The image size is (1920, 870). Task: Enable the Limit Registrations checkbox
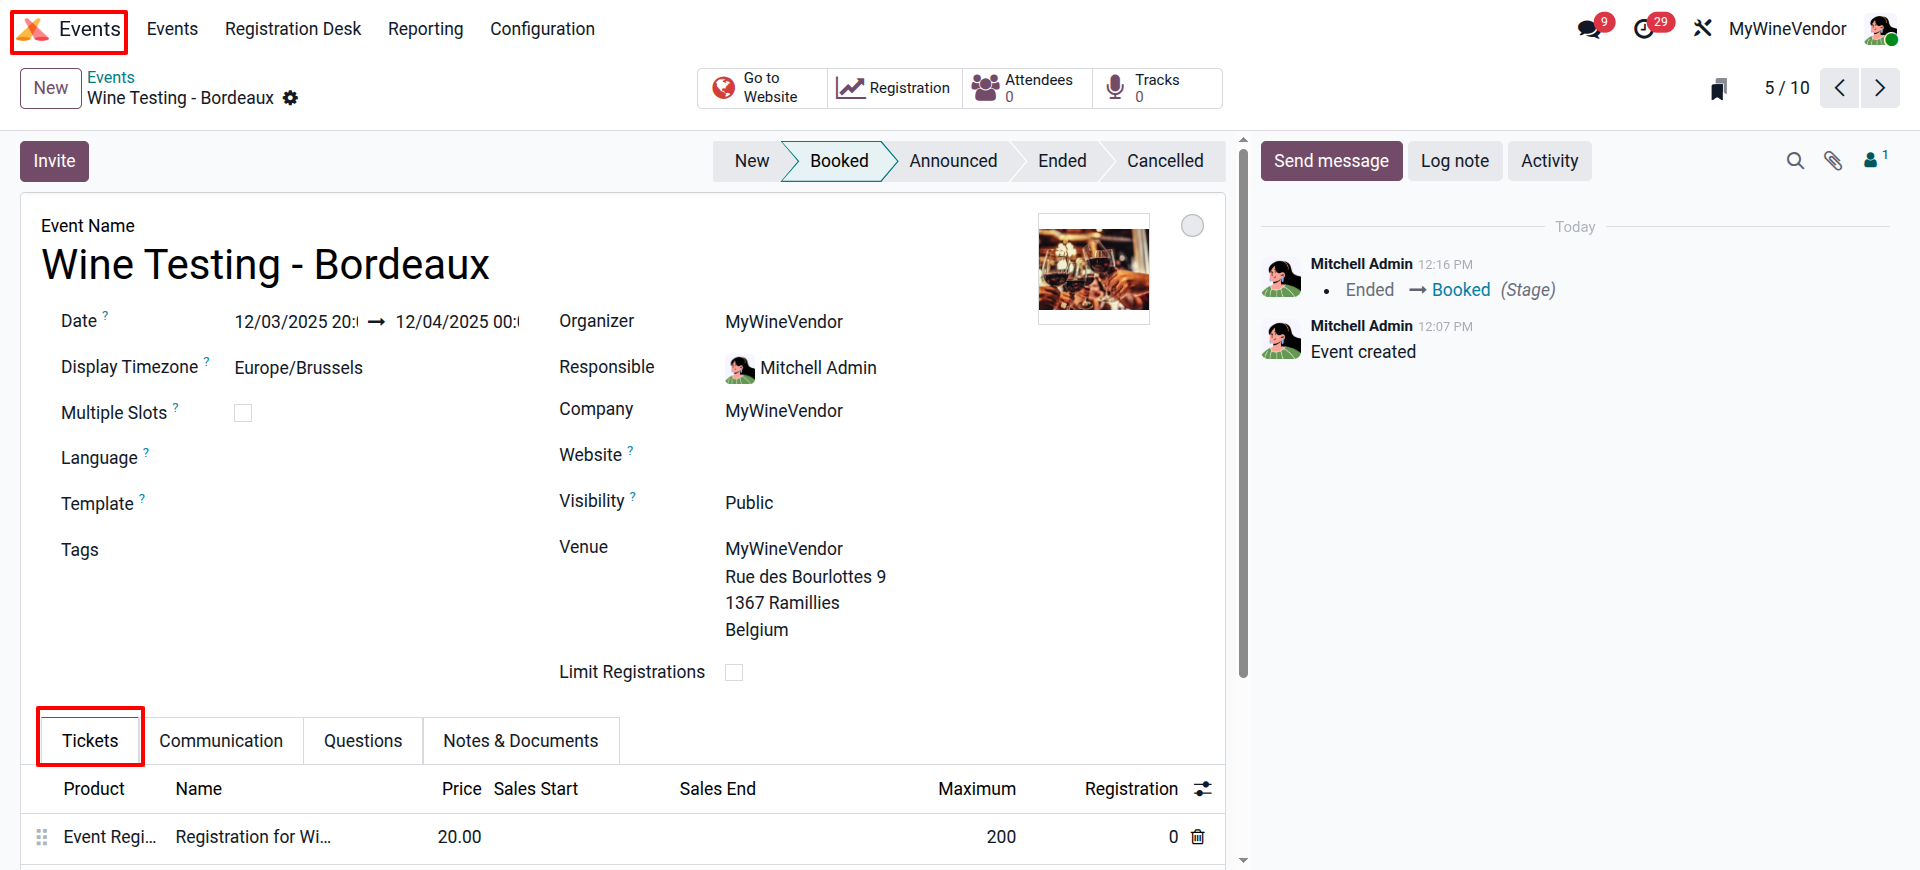tap(734, 673)
